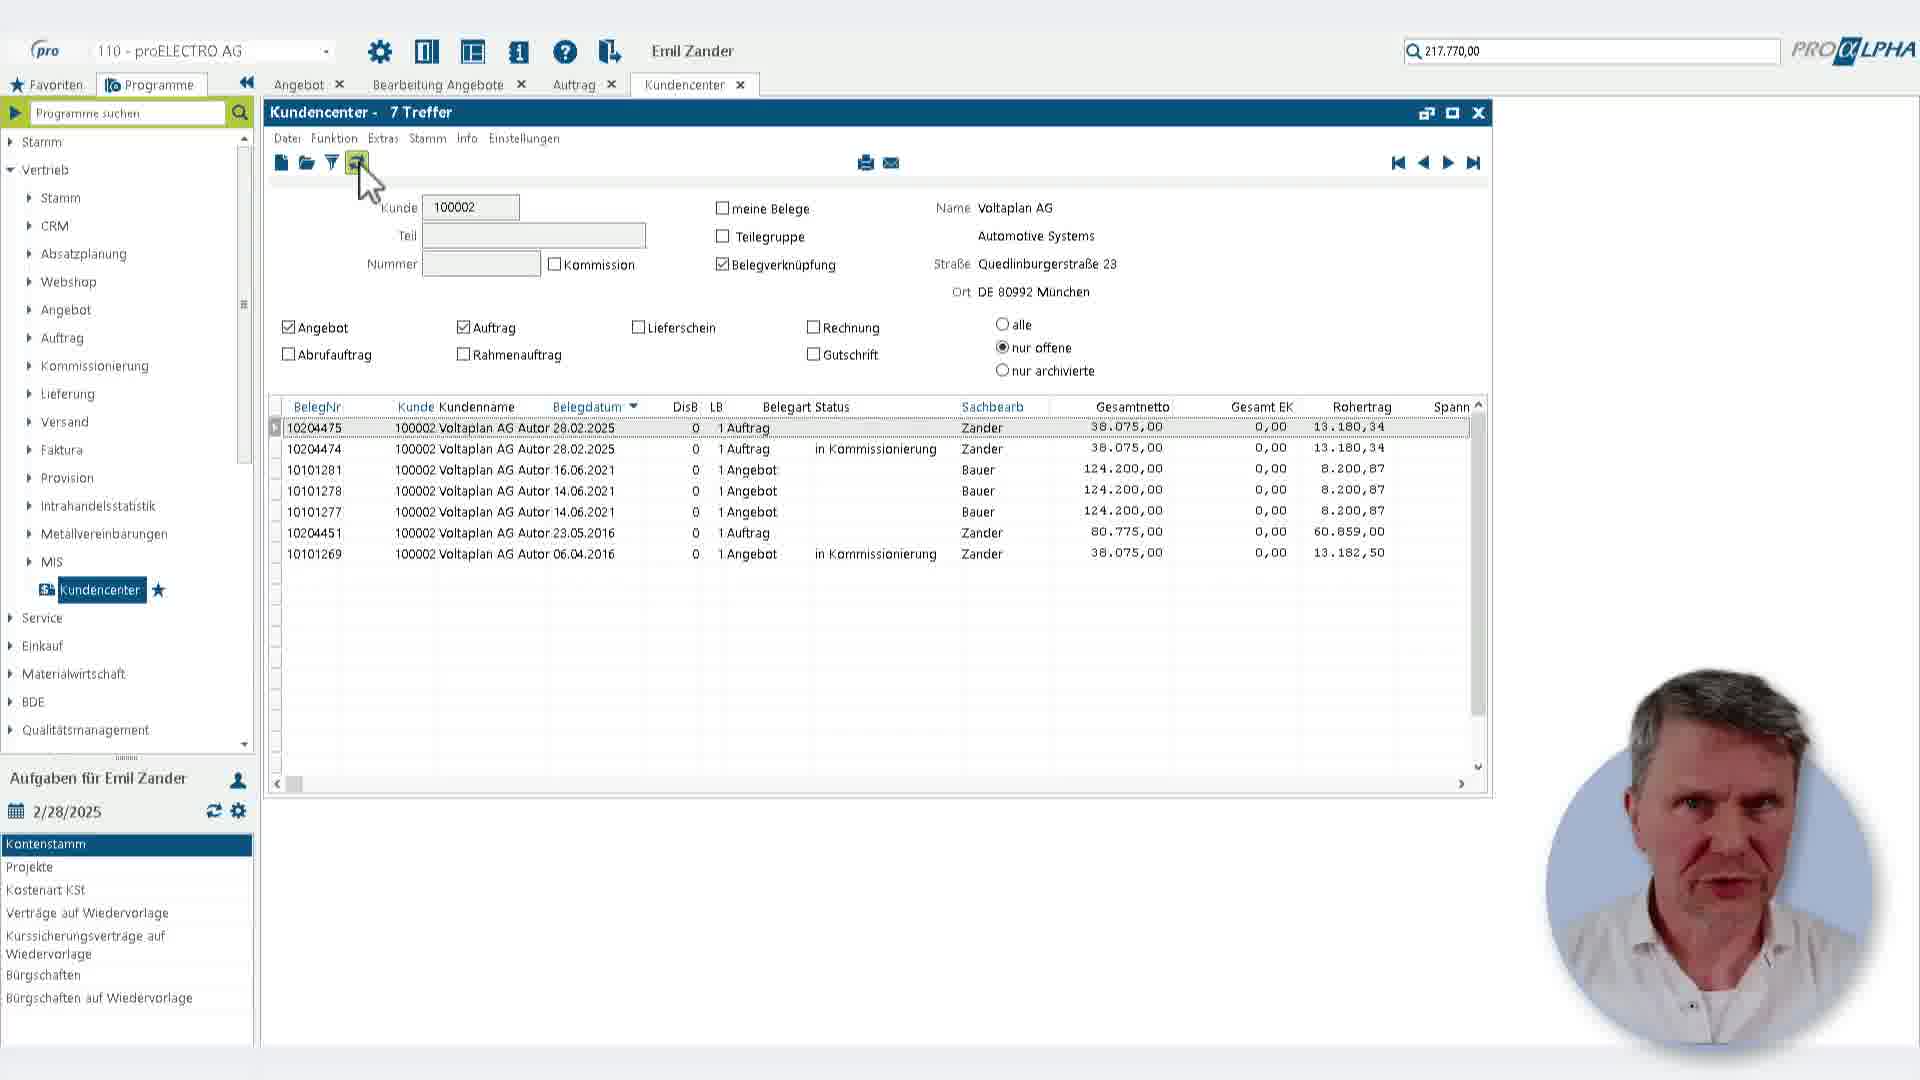
Task: Switch to the Favoriten tab
Action: tap(47, 85)
